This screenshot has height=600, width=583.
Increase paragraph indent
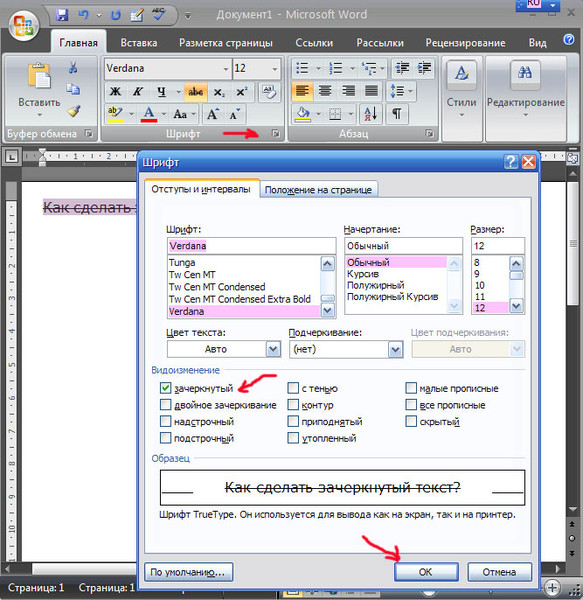coord(424,68)
